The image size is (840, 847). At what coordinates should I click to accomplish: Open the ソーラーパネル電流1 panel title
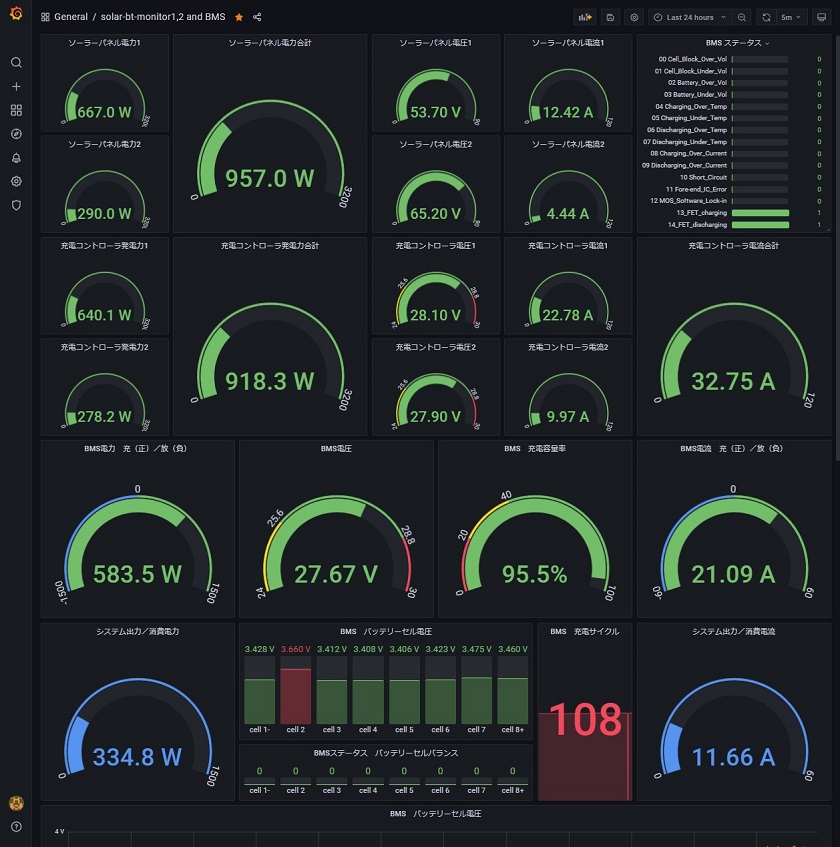[568, 43]
